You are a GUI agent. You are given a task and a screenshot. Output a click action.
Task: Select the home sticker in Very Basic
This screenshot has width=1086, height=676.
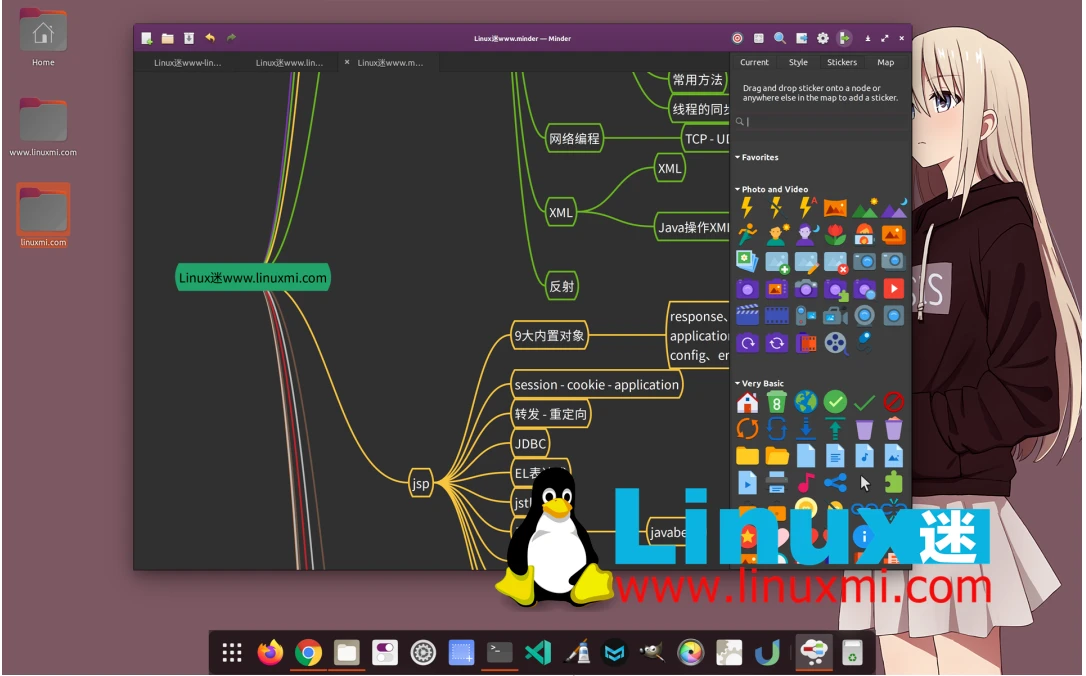(x=747, y=401)
